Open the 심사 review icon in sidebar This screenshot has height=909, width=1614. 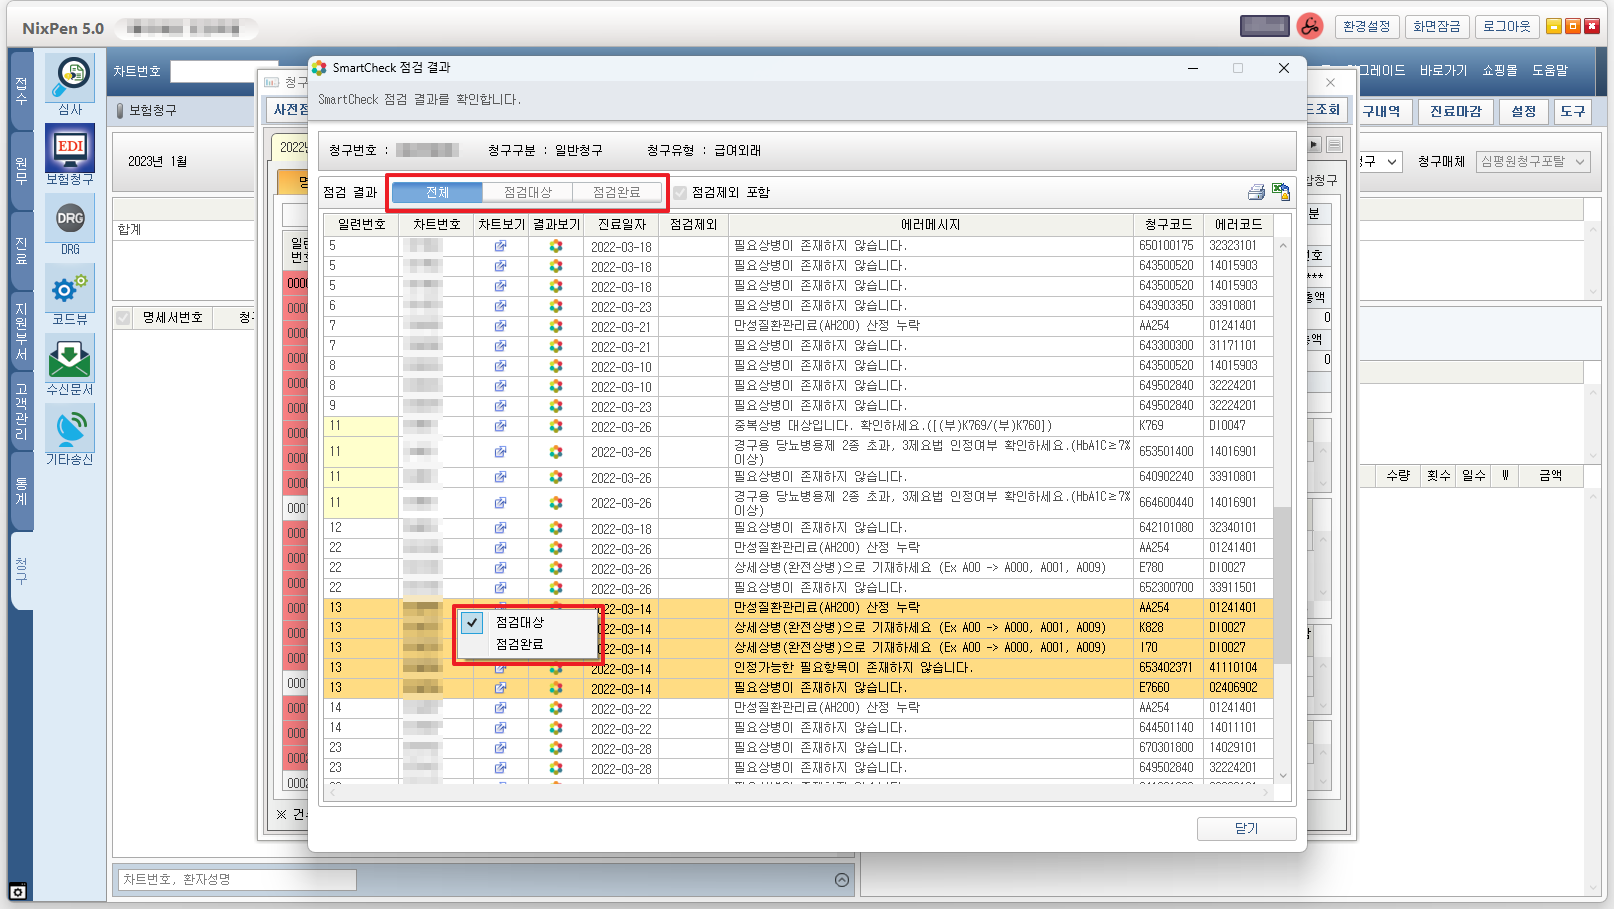click(70, 78)
